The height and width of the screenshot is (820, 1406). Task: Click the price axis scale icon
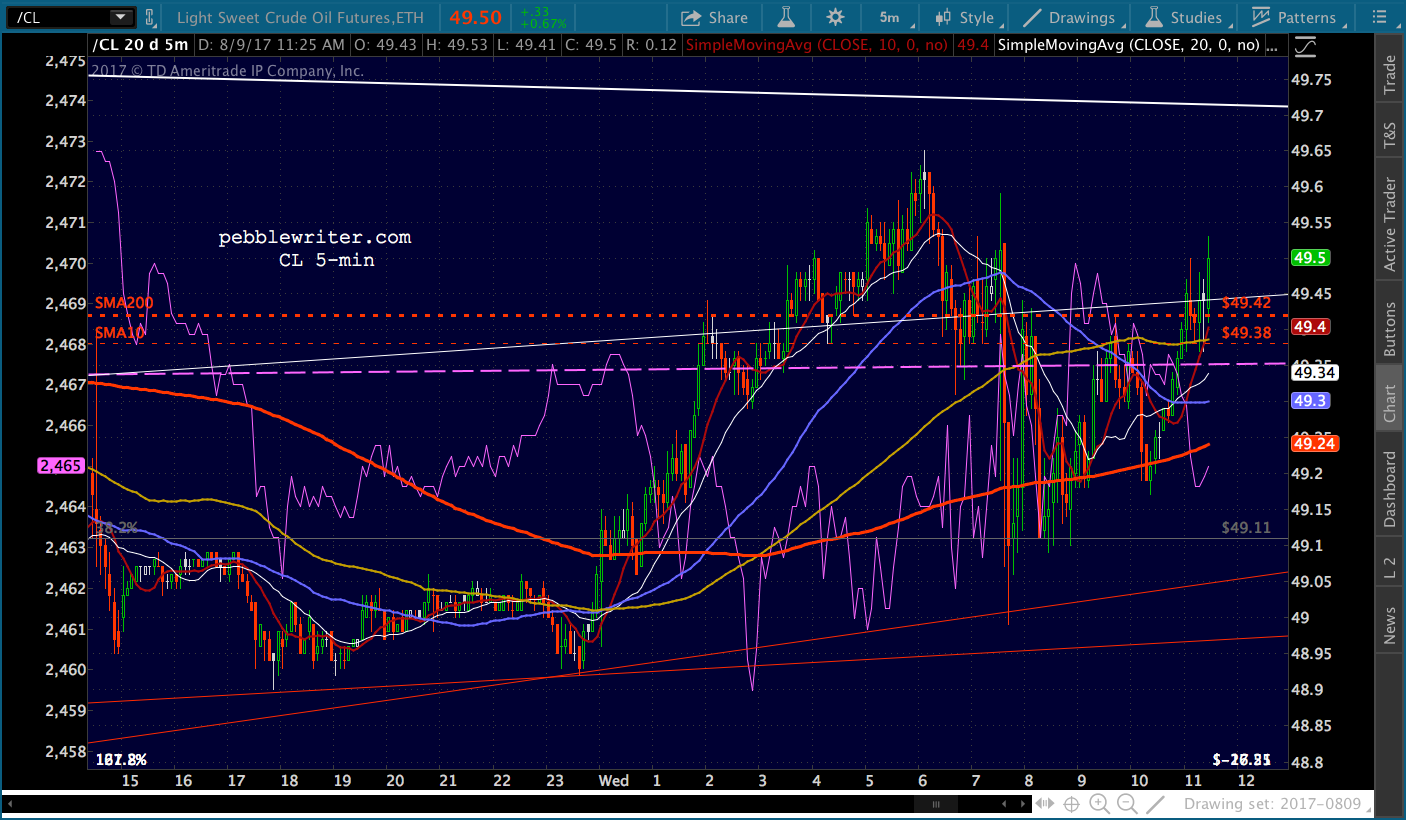[1304, 47]
